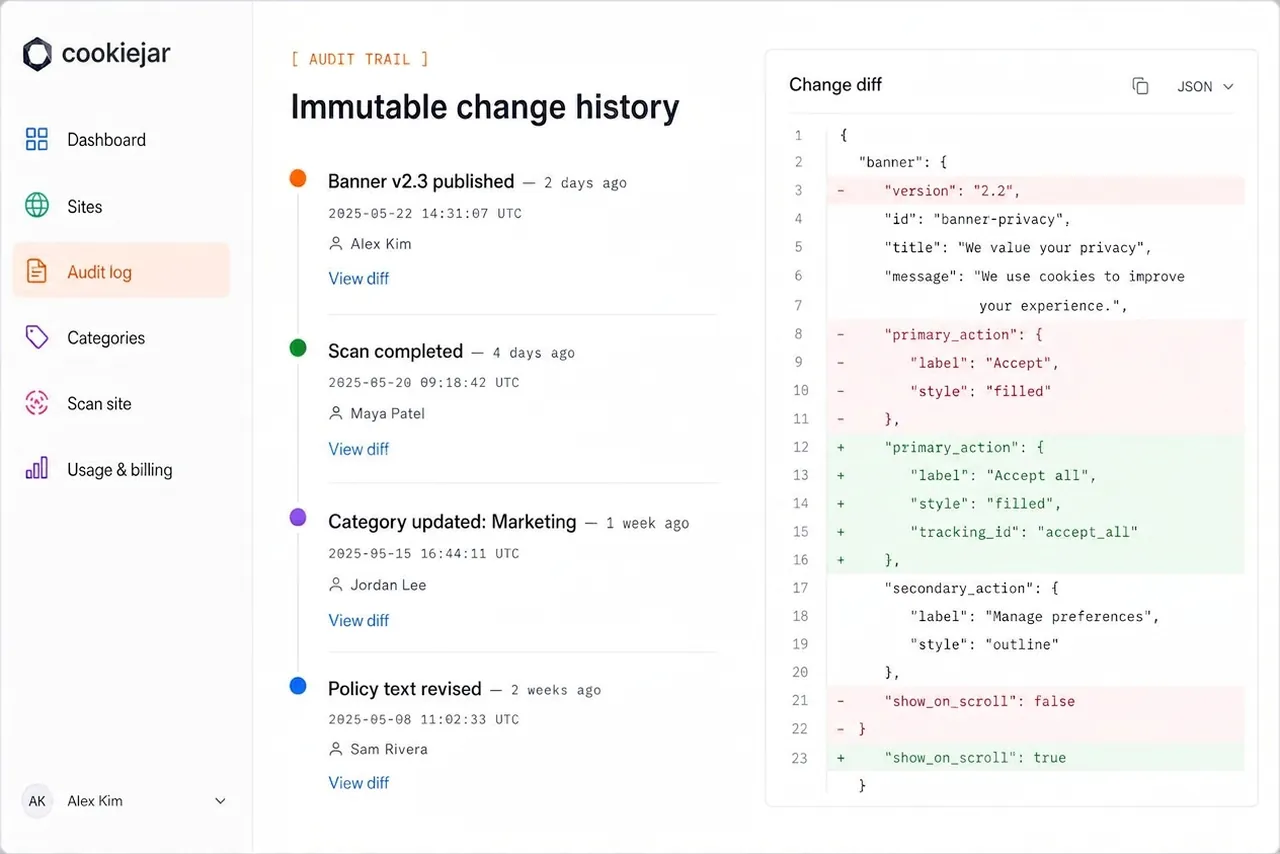Click the added line "label": "Accept all"

(x=1035, y=476)
